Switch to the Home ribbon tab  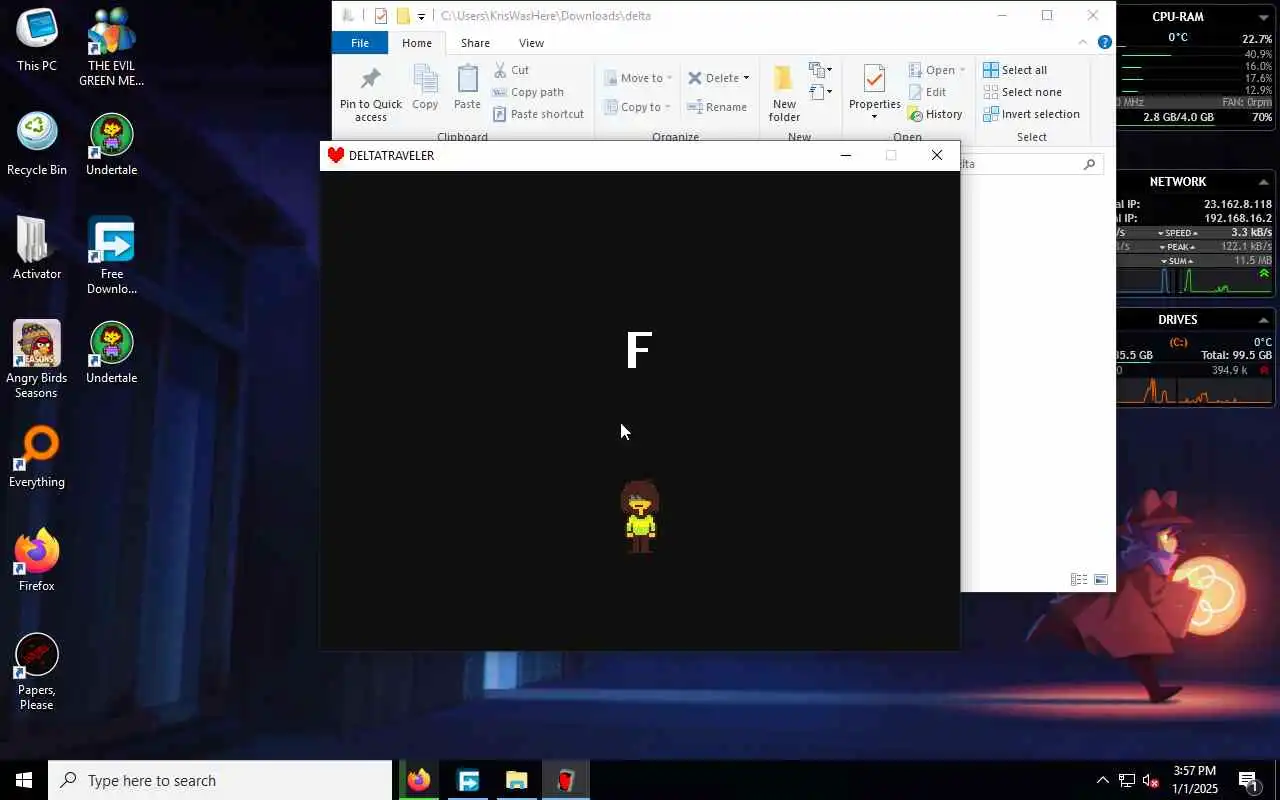(x=417, y=43)
